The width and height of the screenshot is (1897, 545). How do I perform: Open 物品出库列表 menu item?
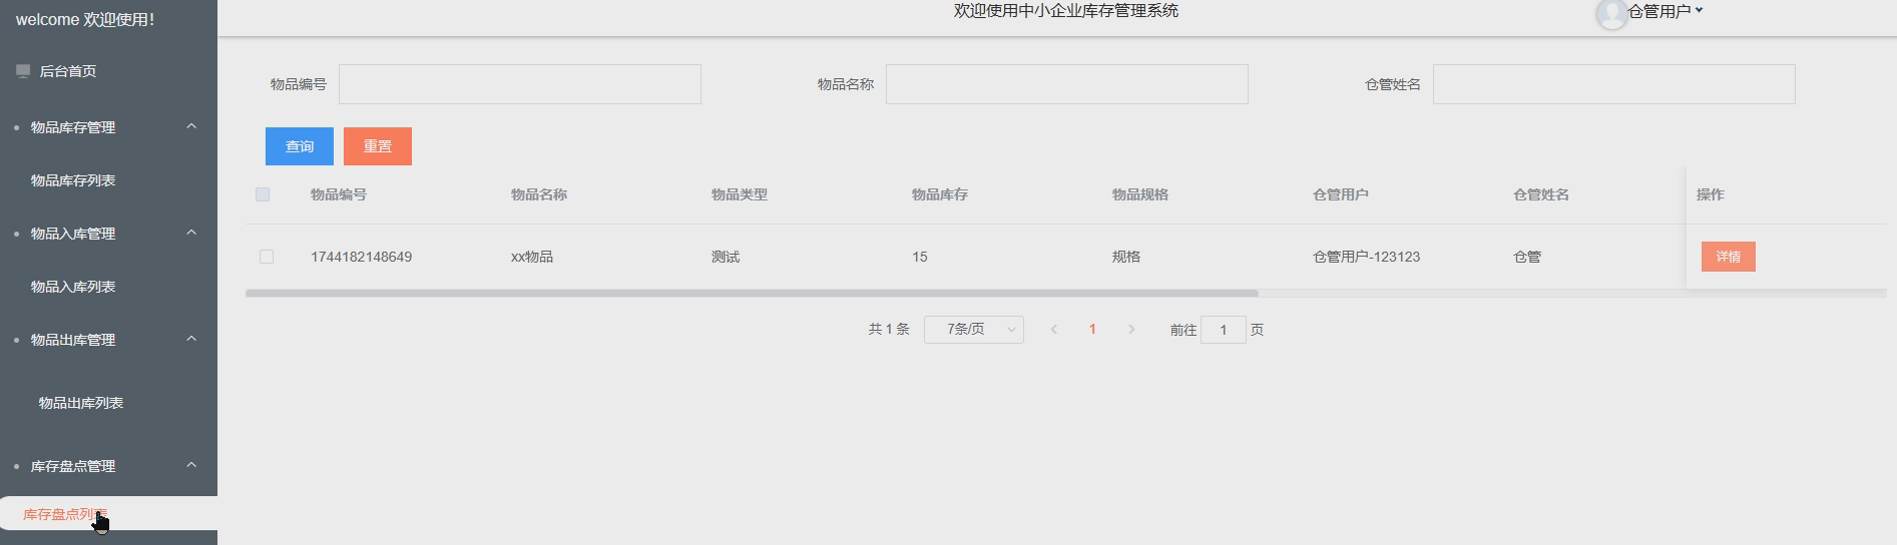click(81, 403)
